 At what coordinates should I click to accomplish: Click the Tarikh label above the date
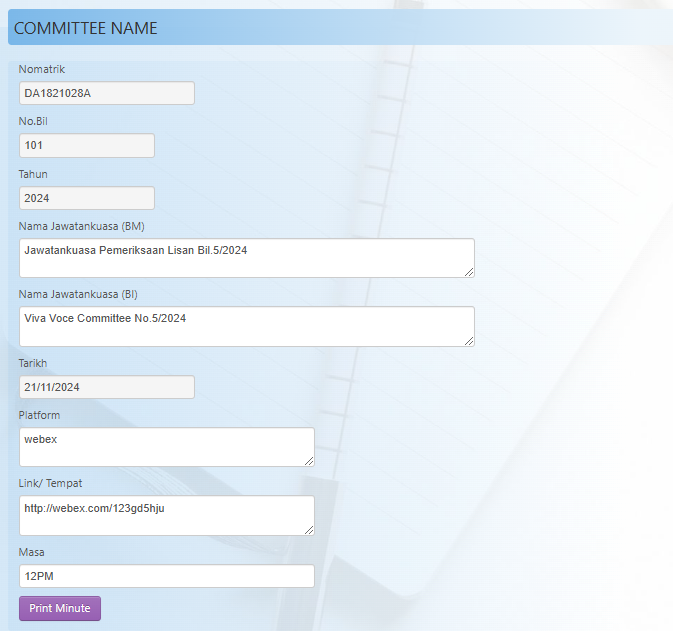coord(33,363)
